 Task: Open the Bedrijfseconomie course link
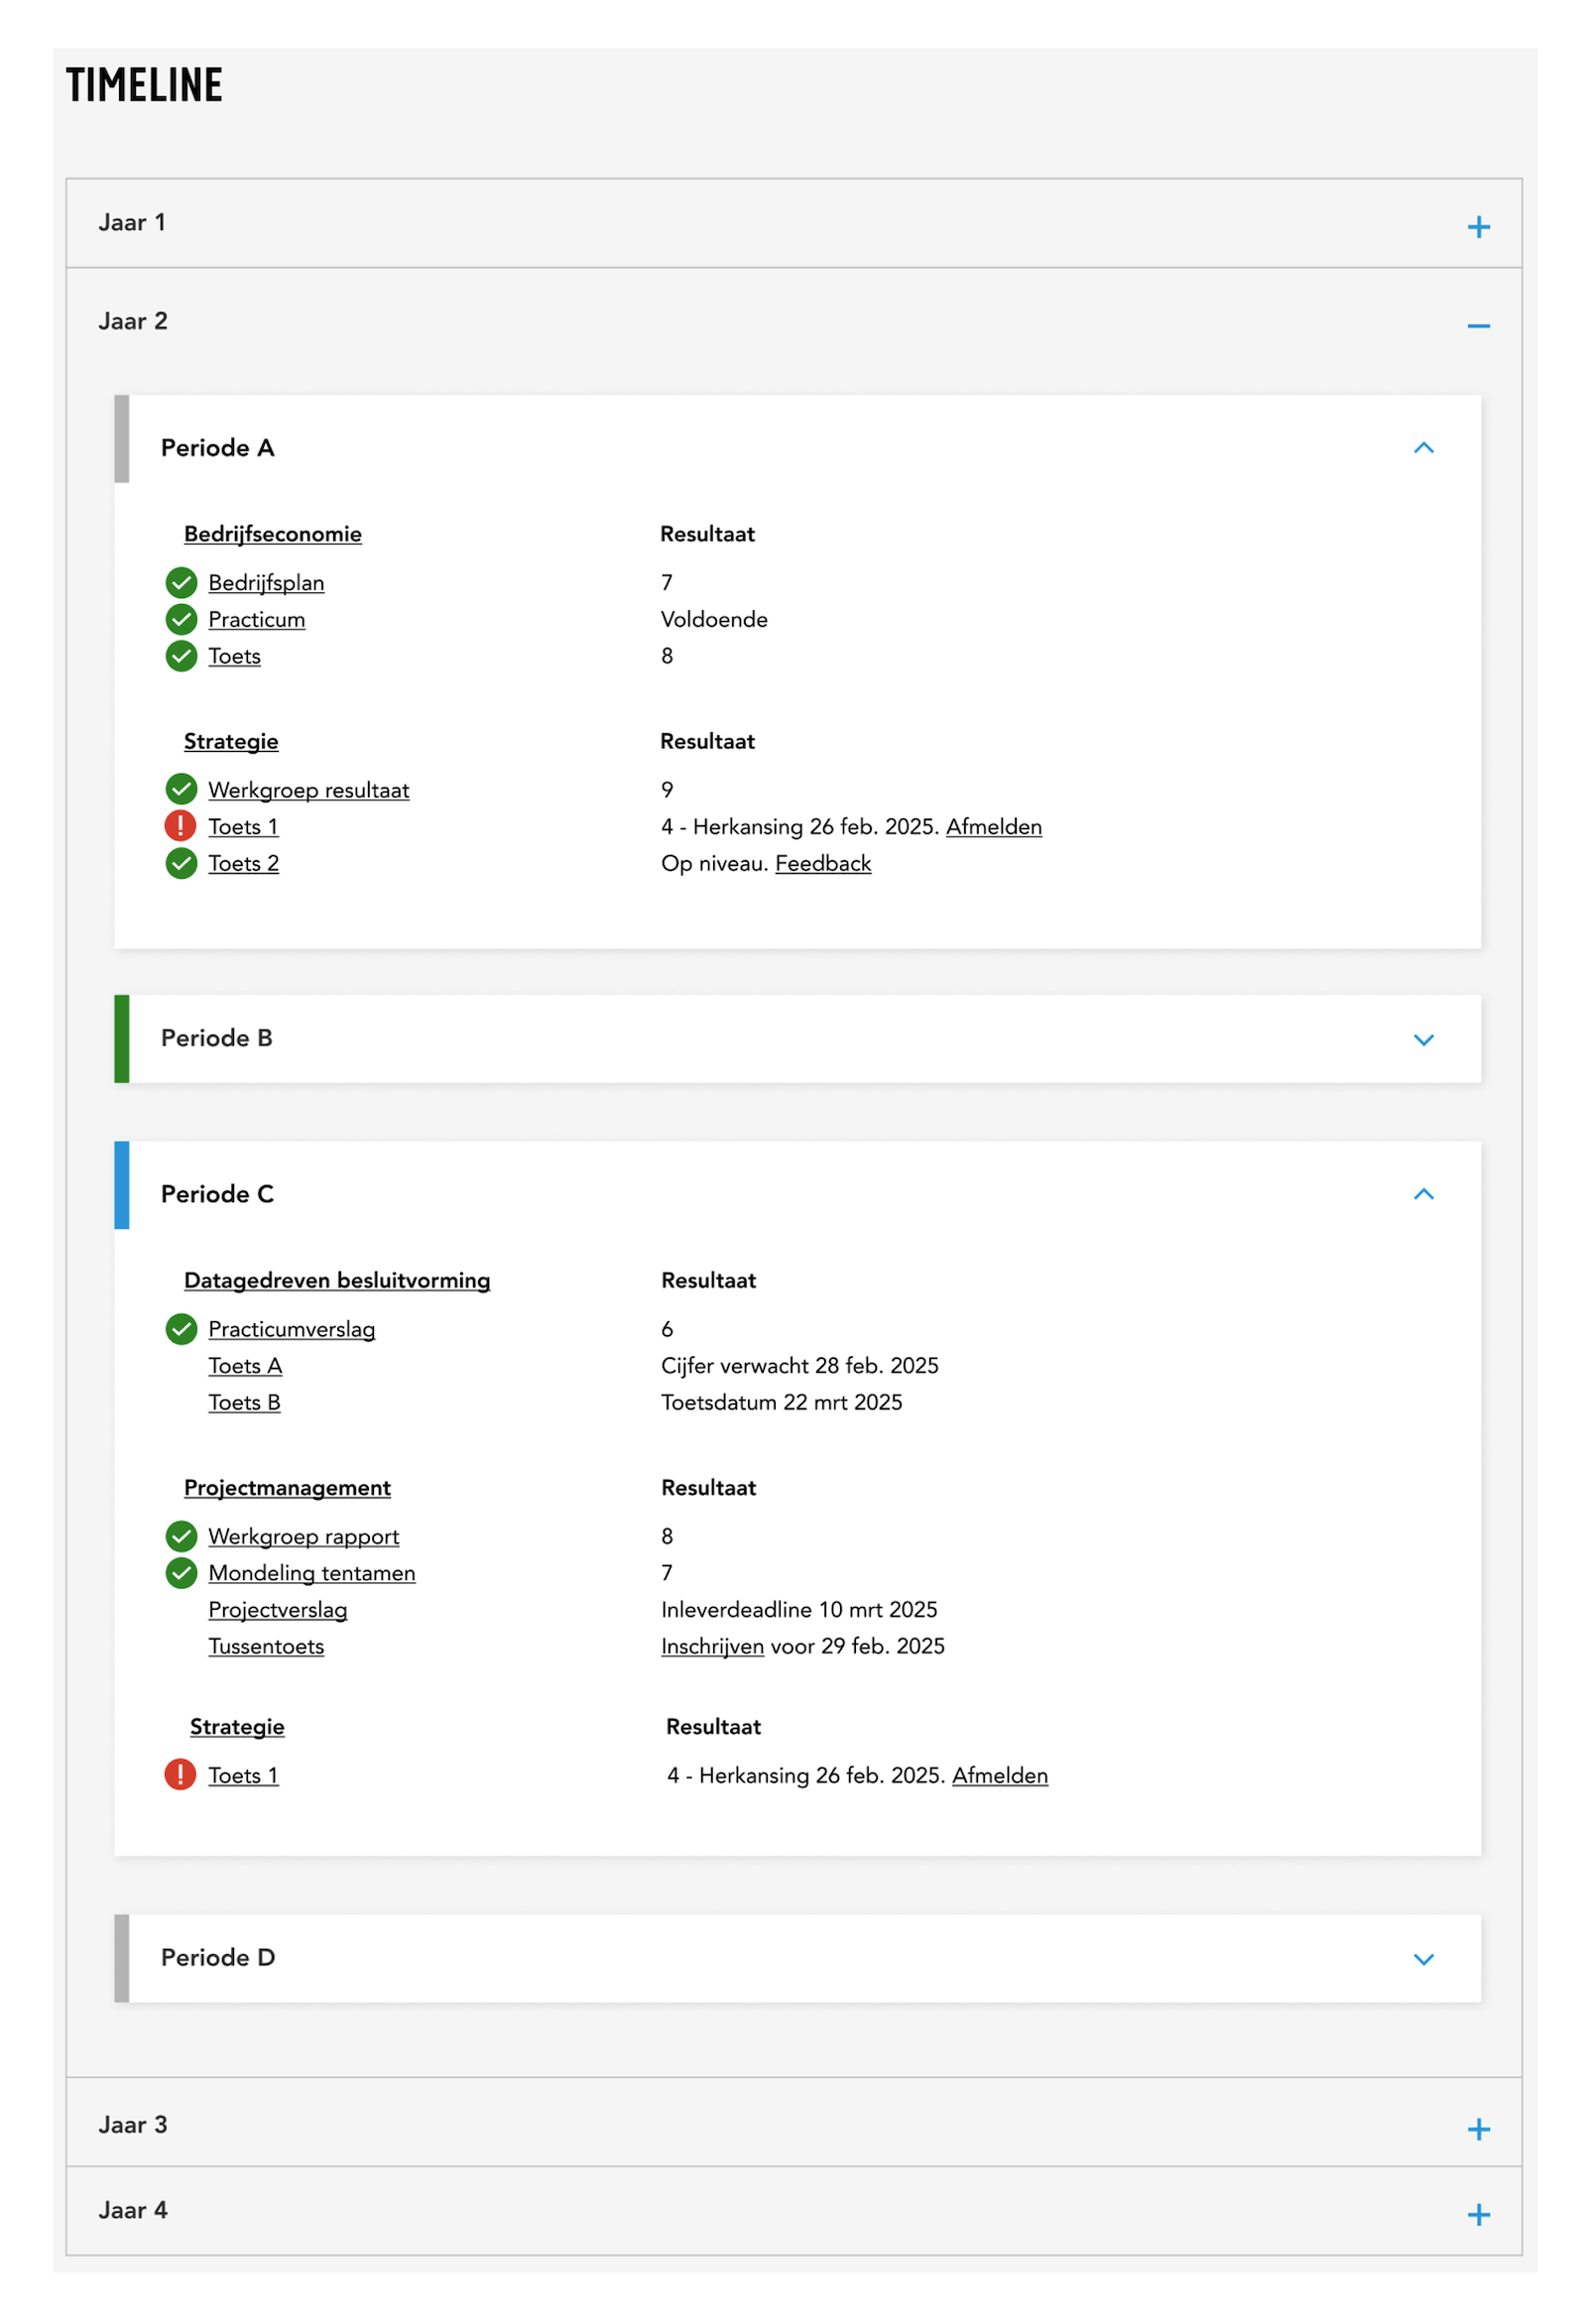click(x=273, y=534)
